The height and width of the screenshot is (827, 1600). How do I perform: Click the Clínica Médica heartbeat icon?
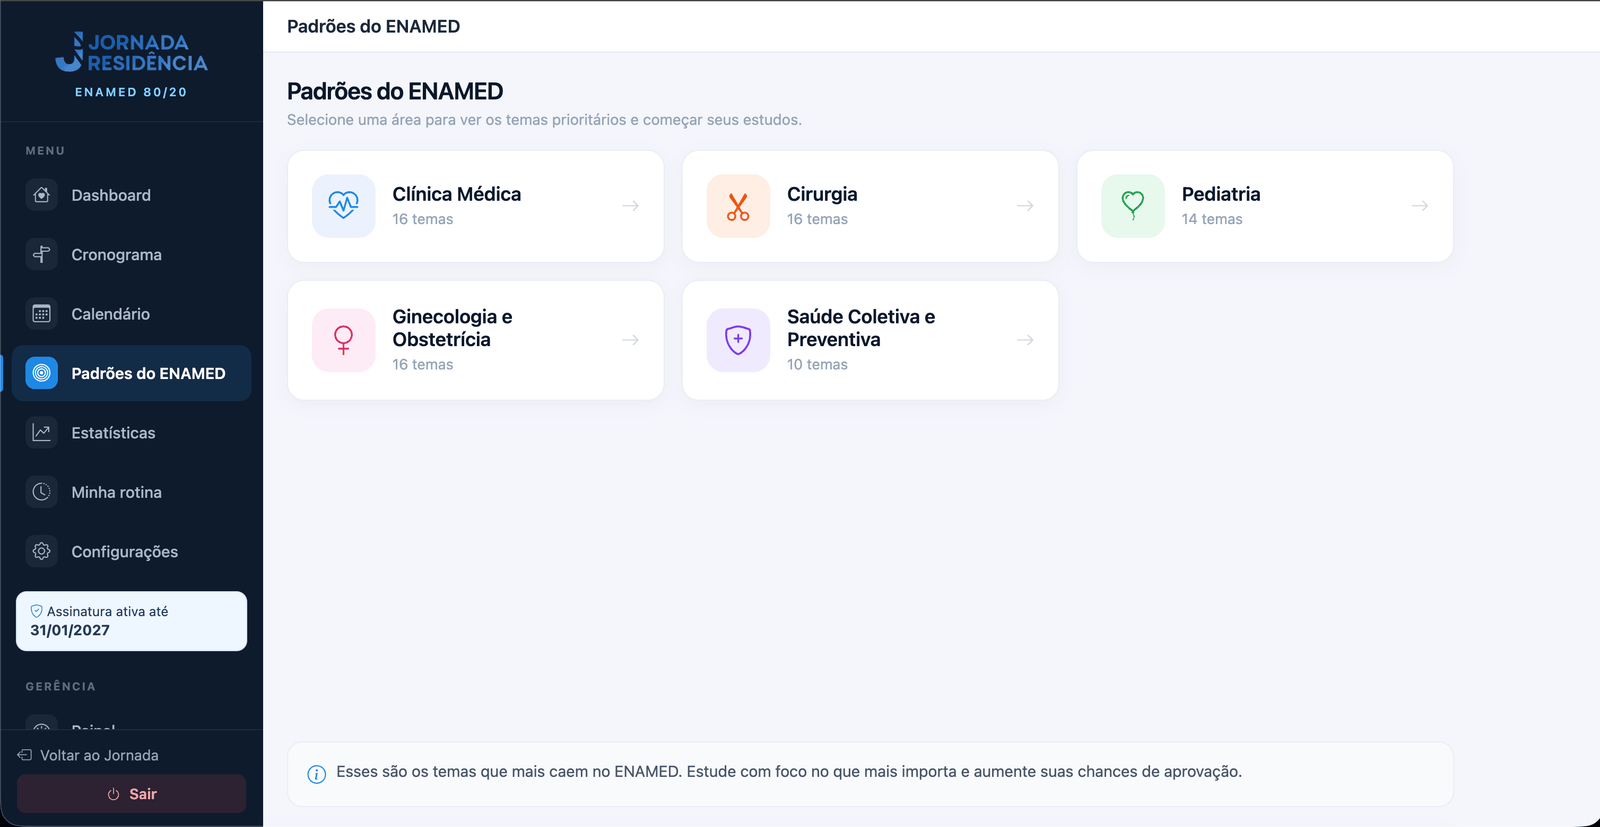[x=343, y=206]
